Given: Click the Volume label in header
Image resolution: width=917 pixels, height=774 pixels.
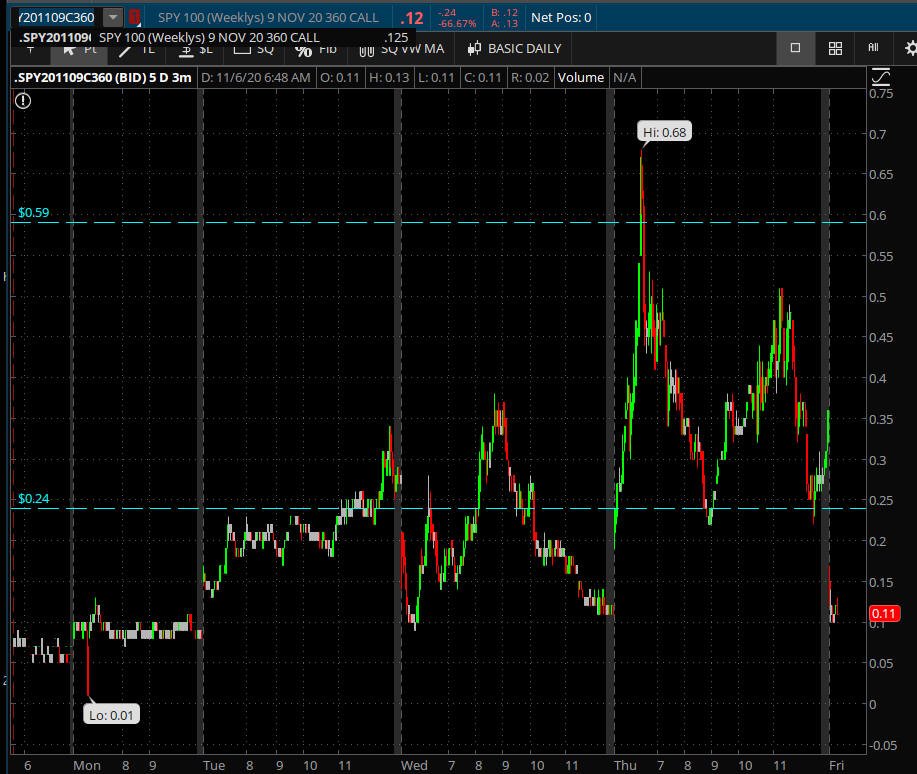Looking at the screenshot, I should tap(580, 77).
